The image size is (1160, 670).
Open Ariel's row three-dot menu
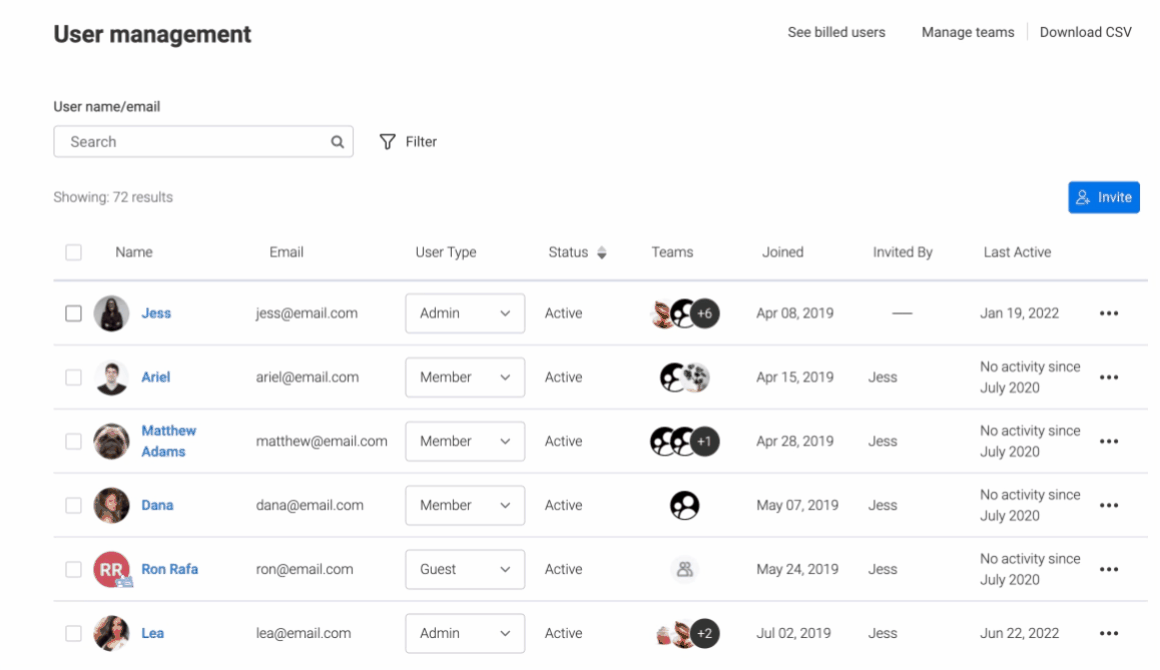(x=1108, y=377)
